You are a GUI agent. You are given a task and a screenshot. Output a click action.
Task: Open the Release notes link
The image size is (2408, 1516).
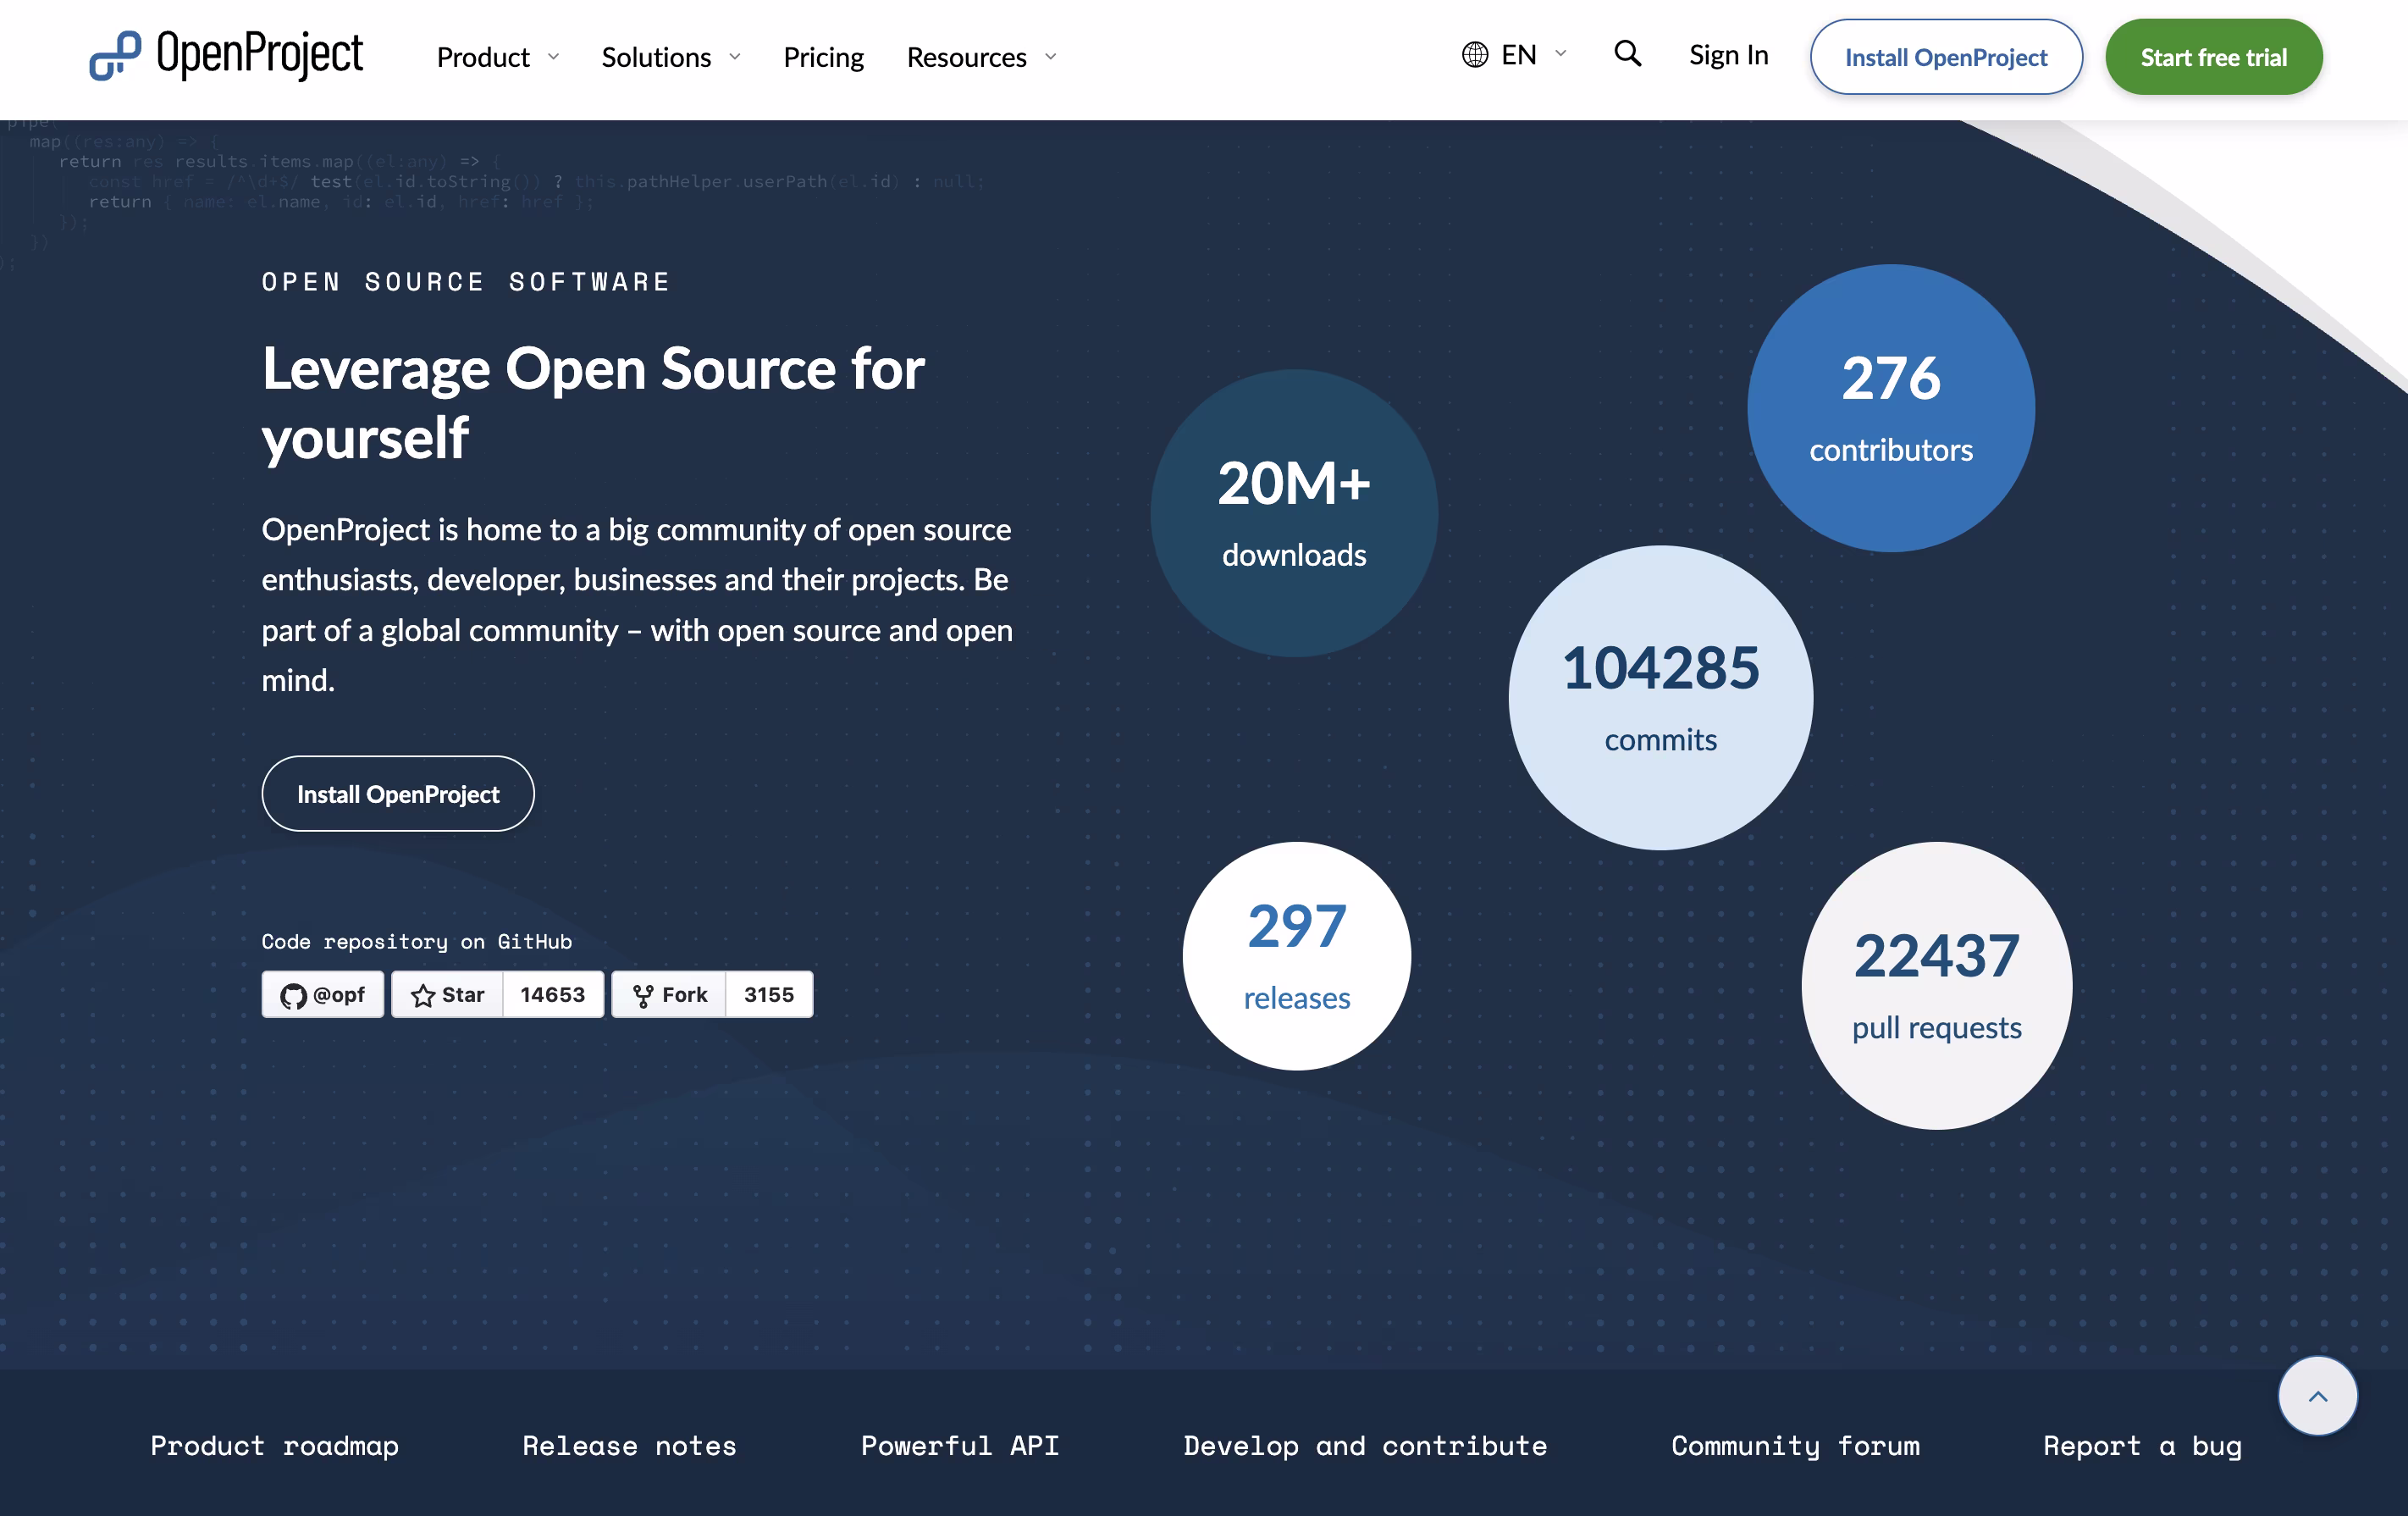pos(629,1445)
